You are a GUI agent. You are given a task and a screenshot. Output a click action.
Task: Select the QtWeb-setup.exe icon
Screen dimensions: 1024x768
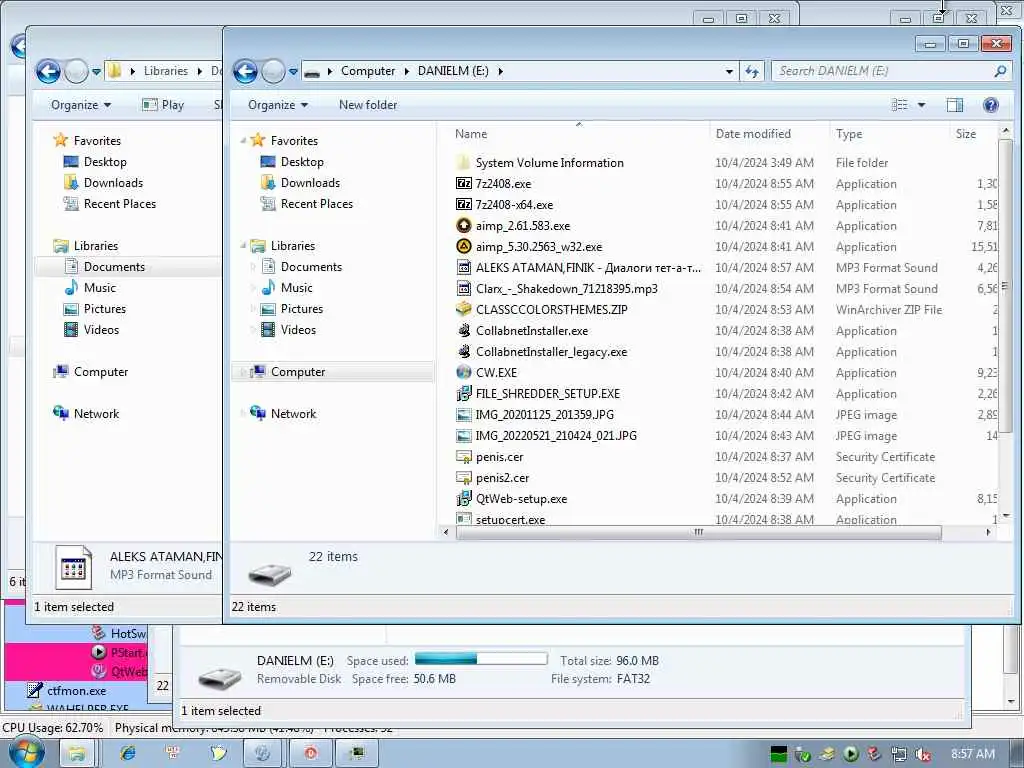pos(464,498)
